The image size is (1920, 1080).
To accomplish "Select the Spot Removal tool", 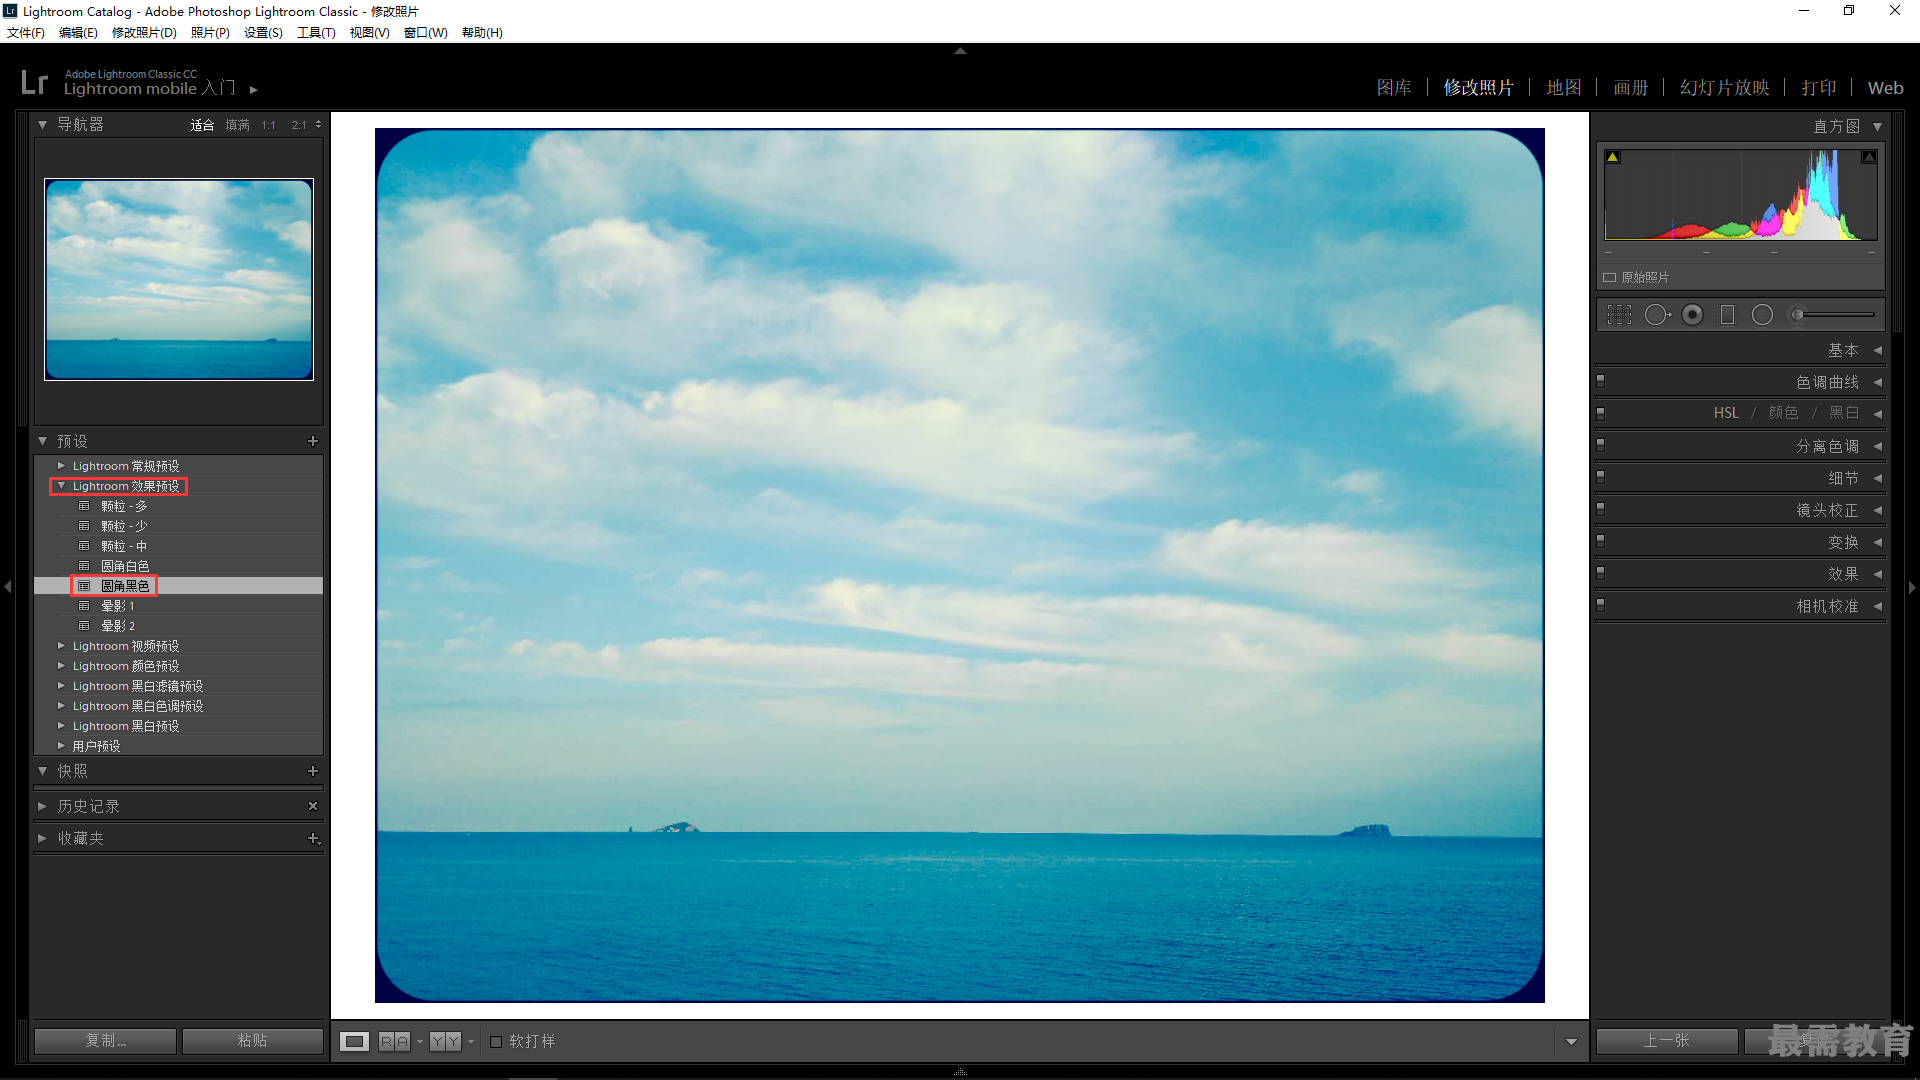I will tap(1657, 315).
